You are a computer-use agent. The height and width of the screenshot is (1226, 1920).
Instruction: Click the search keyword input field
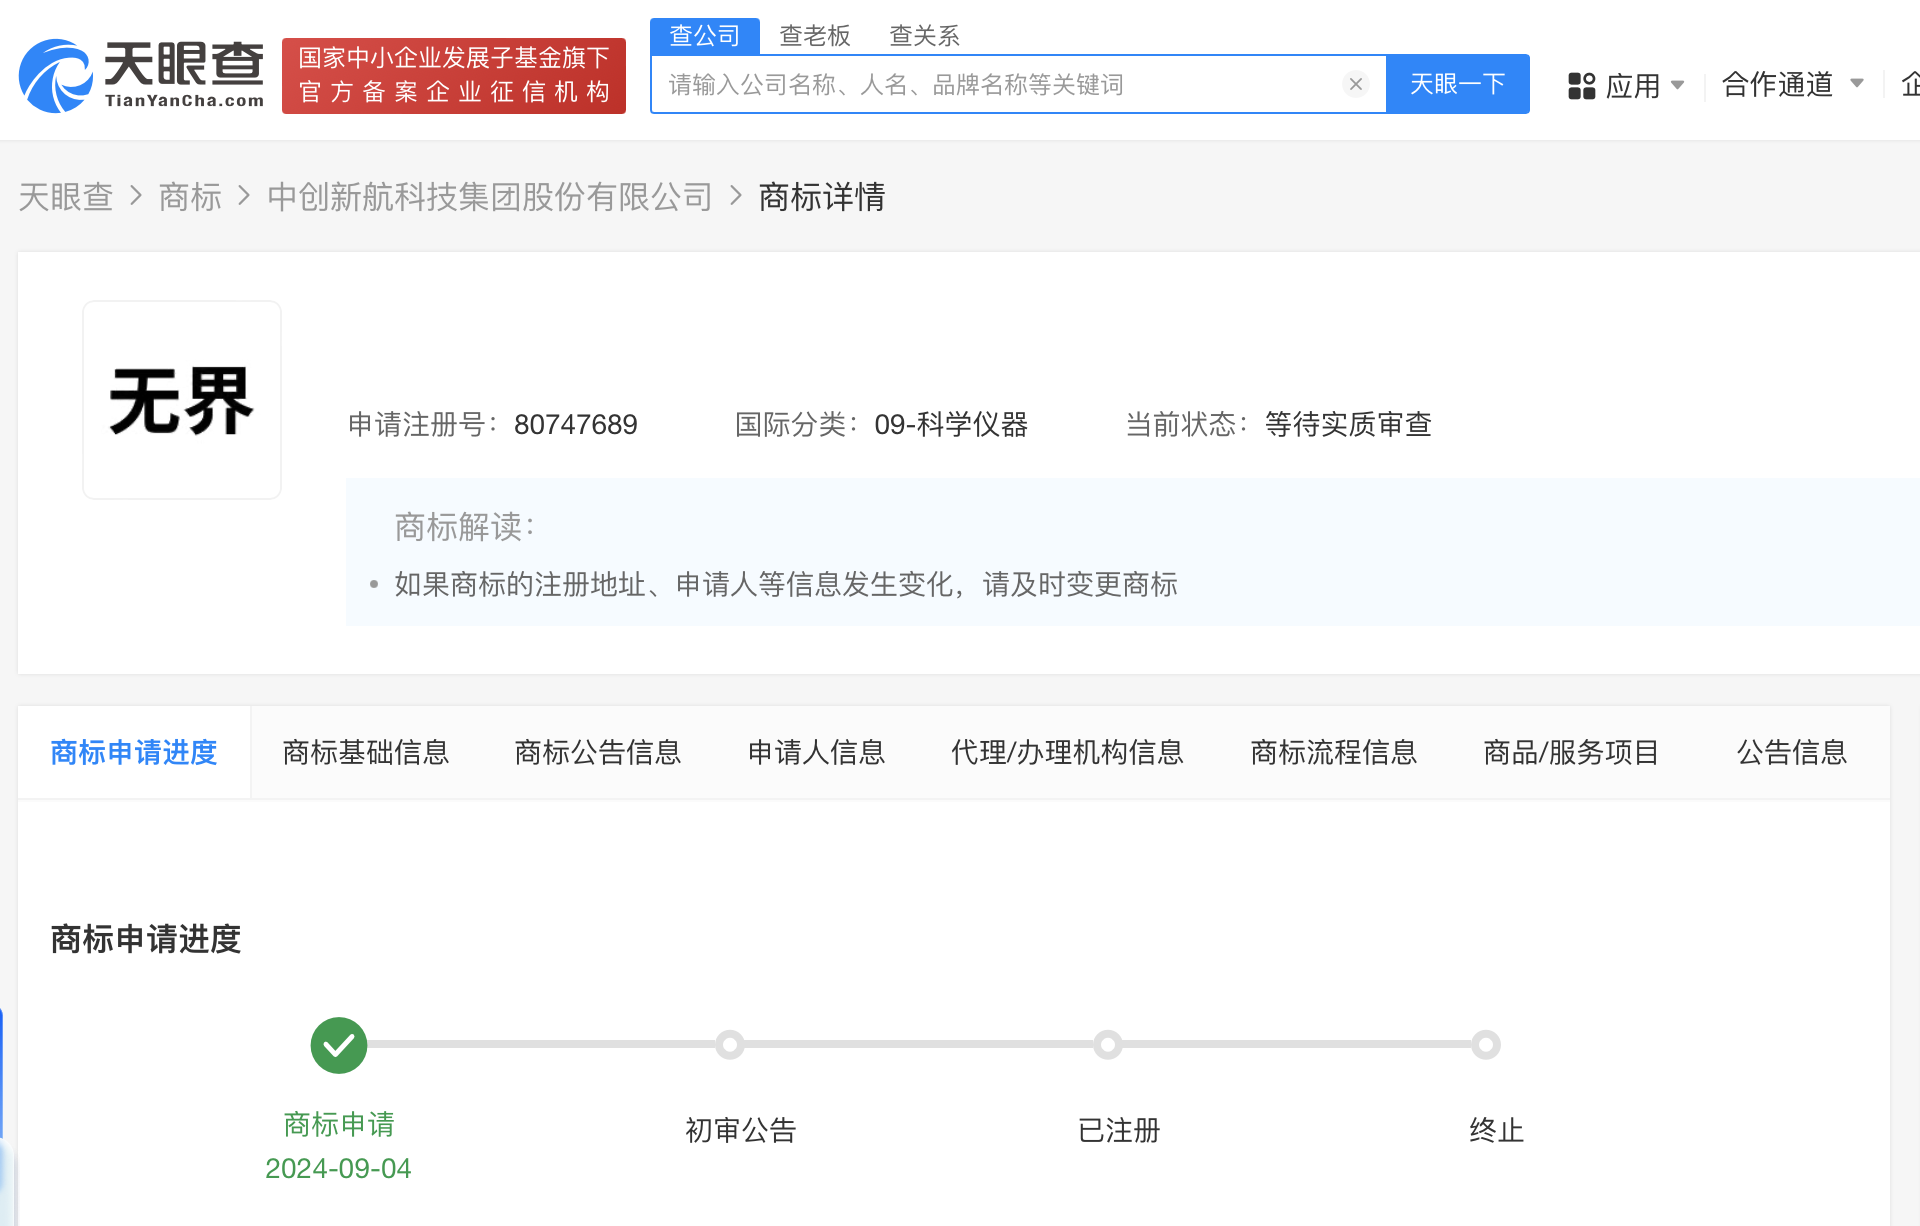(x=1000, y=84)
